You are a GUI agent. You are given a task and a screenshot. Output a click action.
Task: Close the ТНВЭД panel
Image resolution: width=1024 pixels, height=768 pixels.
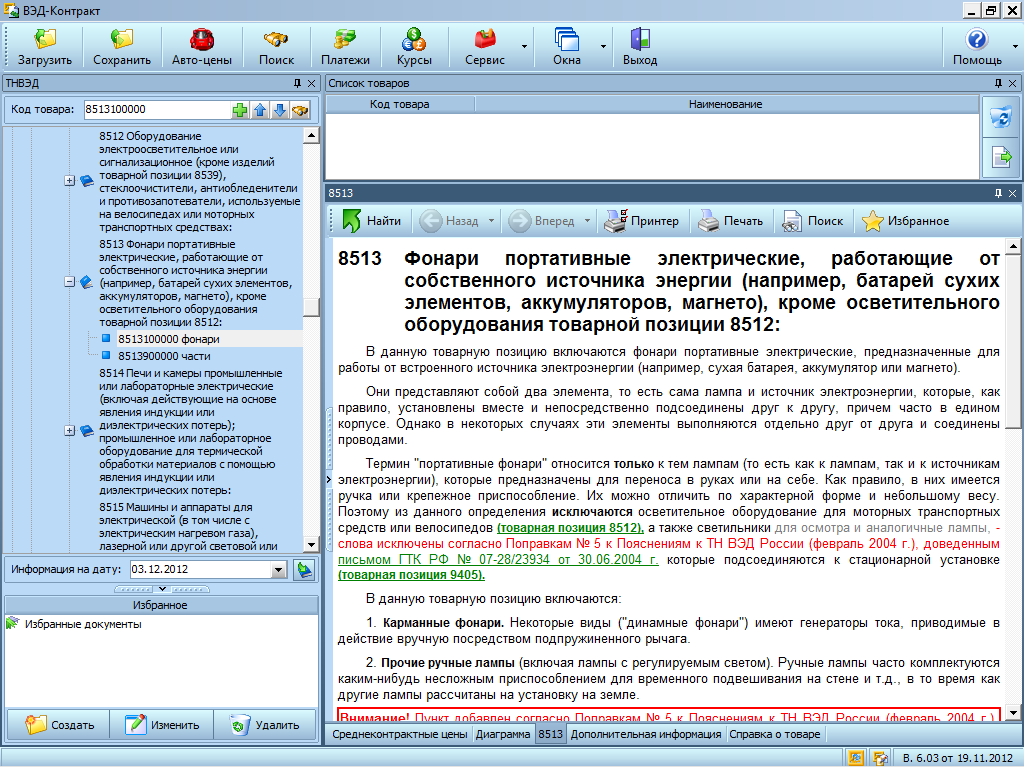click(312, 83)
